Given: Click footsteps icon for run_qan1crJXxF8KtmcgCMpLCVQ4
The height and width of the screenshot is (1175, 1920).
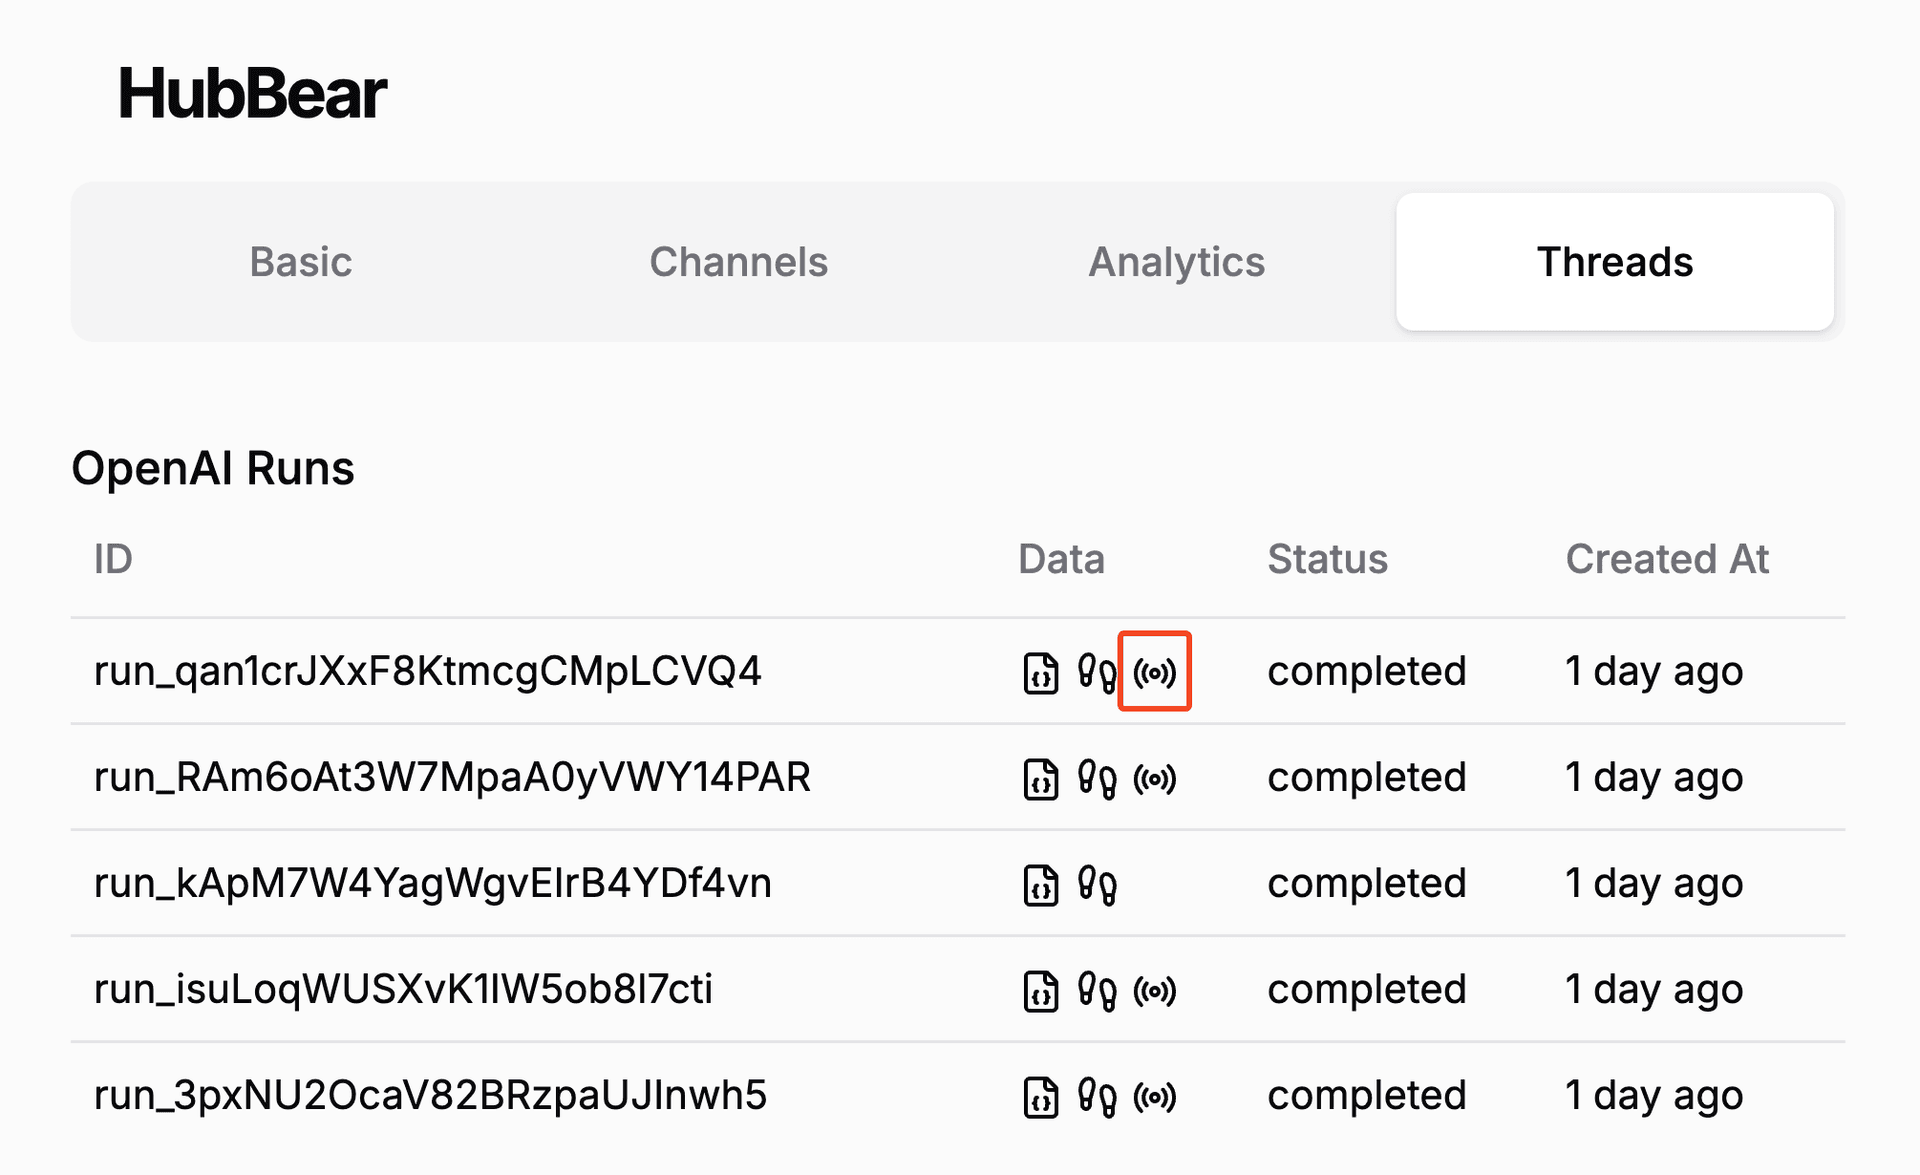Looking at the screenshot, I should click(x=1097, y=672).
